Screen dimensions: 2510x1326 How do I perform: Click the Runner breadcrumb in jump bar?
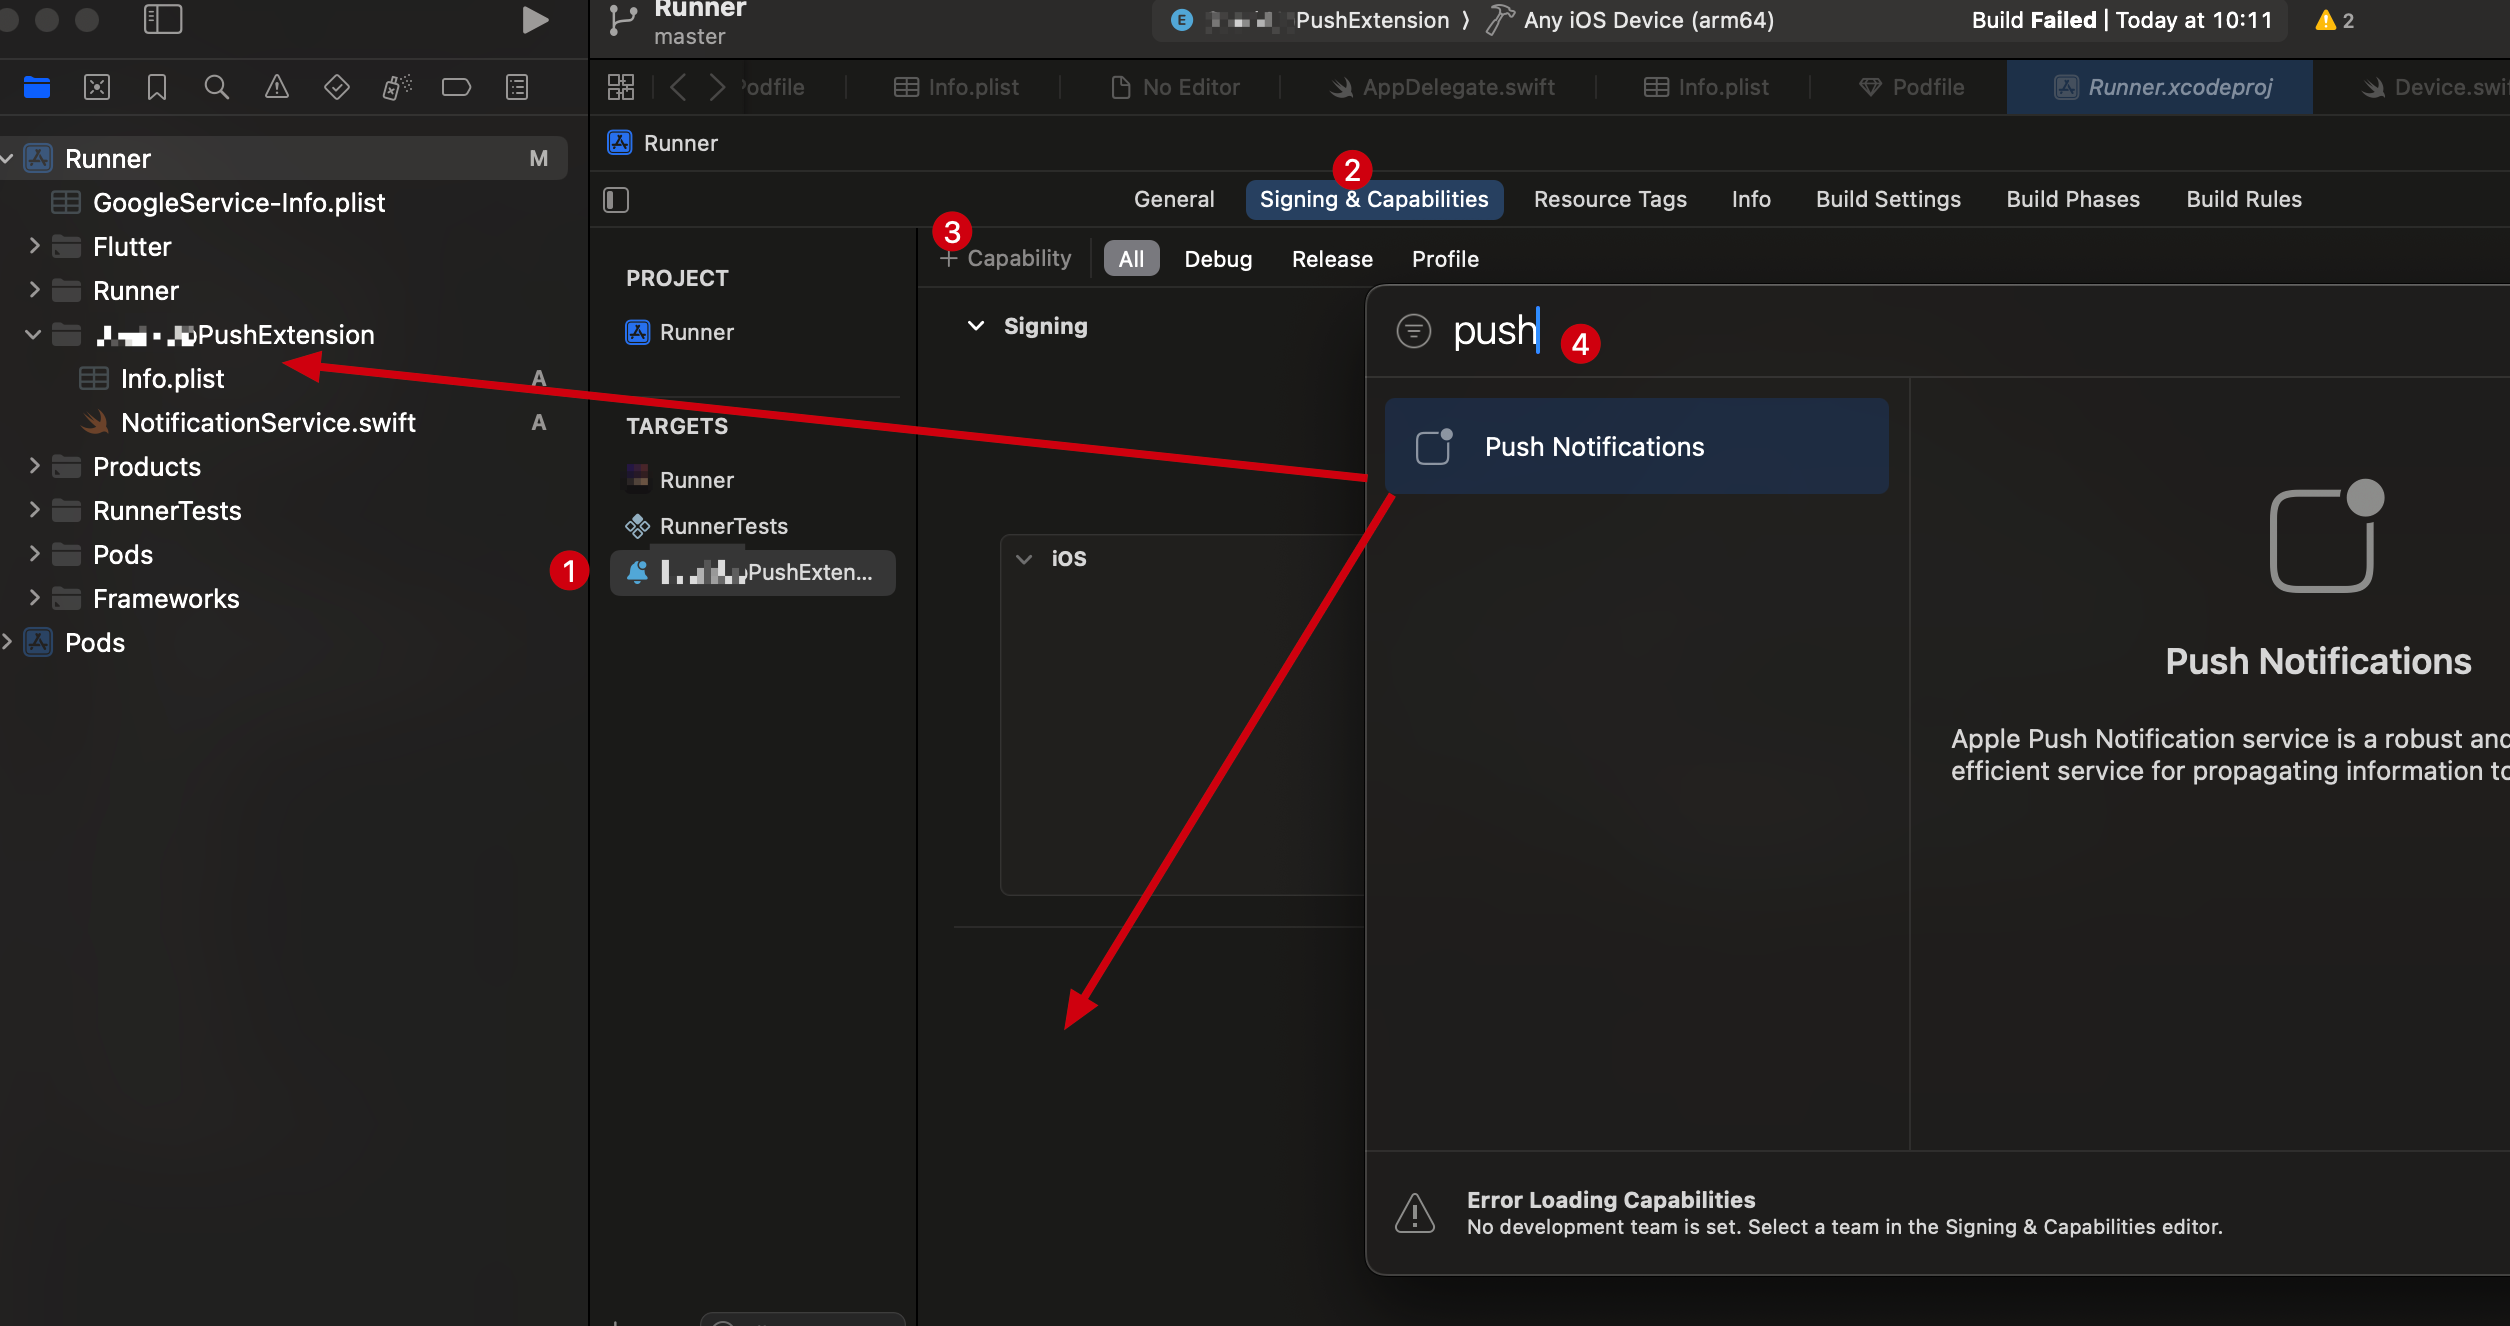662,143
